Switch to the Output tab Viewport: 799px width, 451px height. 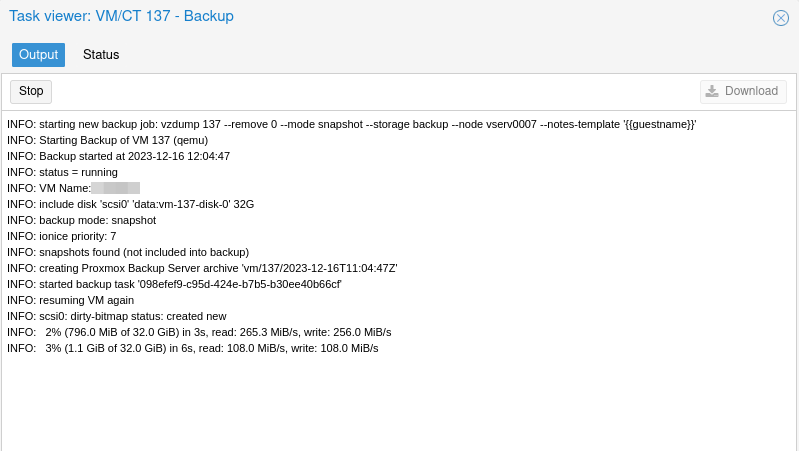tap(38, 55)
